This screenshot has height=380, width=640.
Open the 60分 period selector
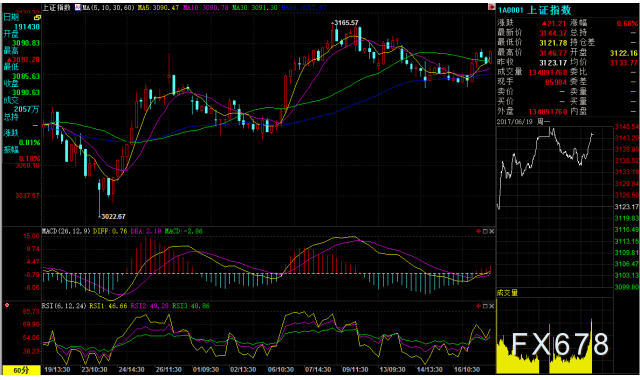(21, 370)
